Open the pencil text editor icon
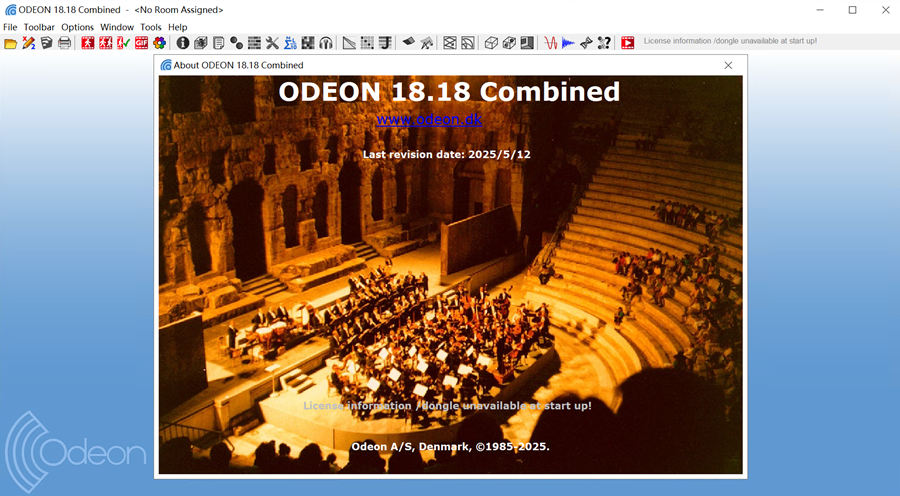900x496 pixels. pos(29,42)
